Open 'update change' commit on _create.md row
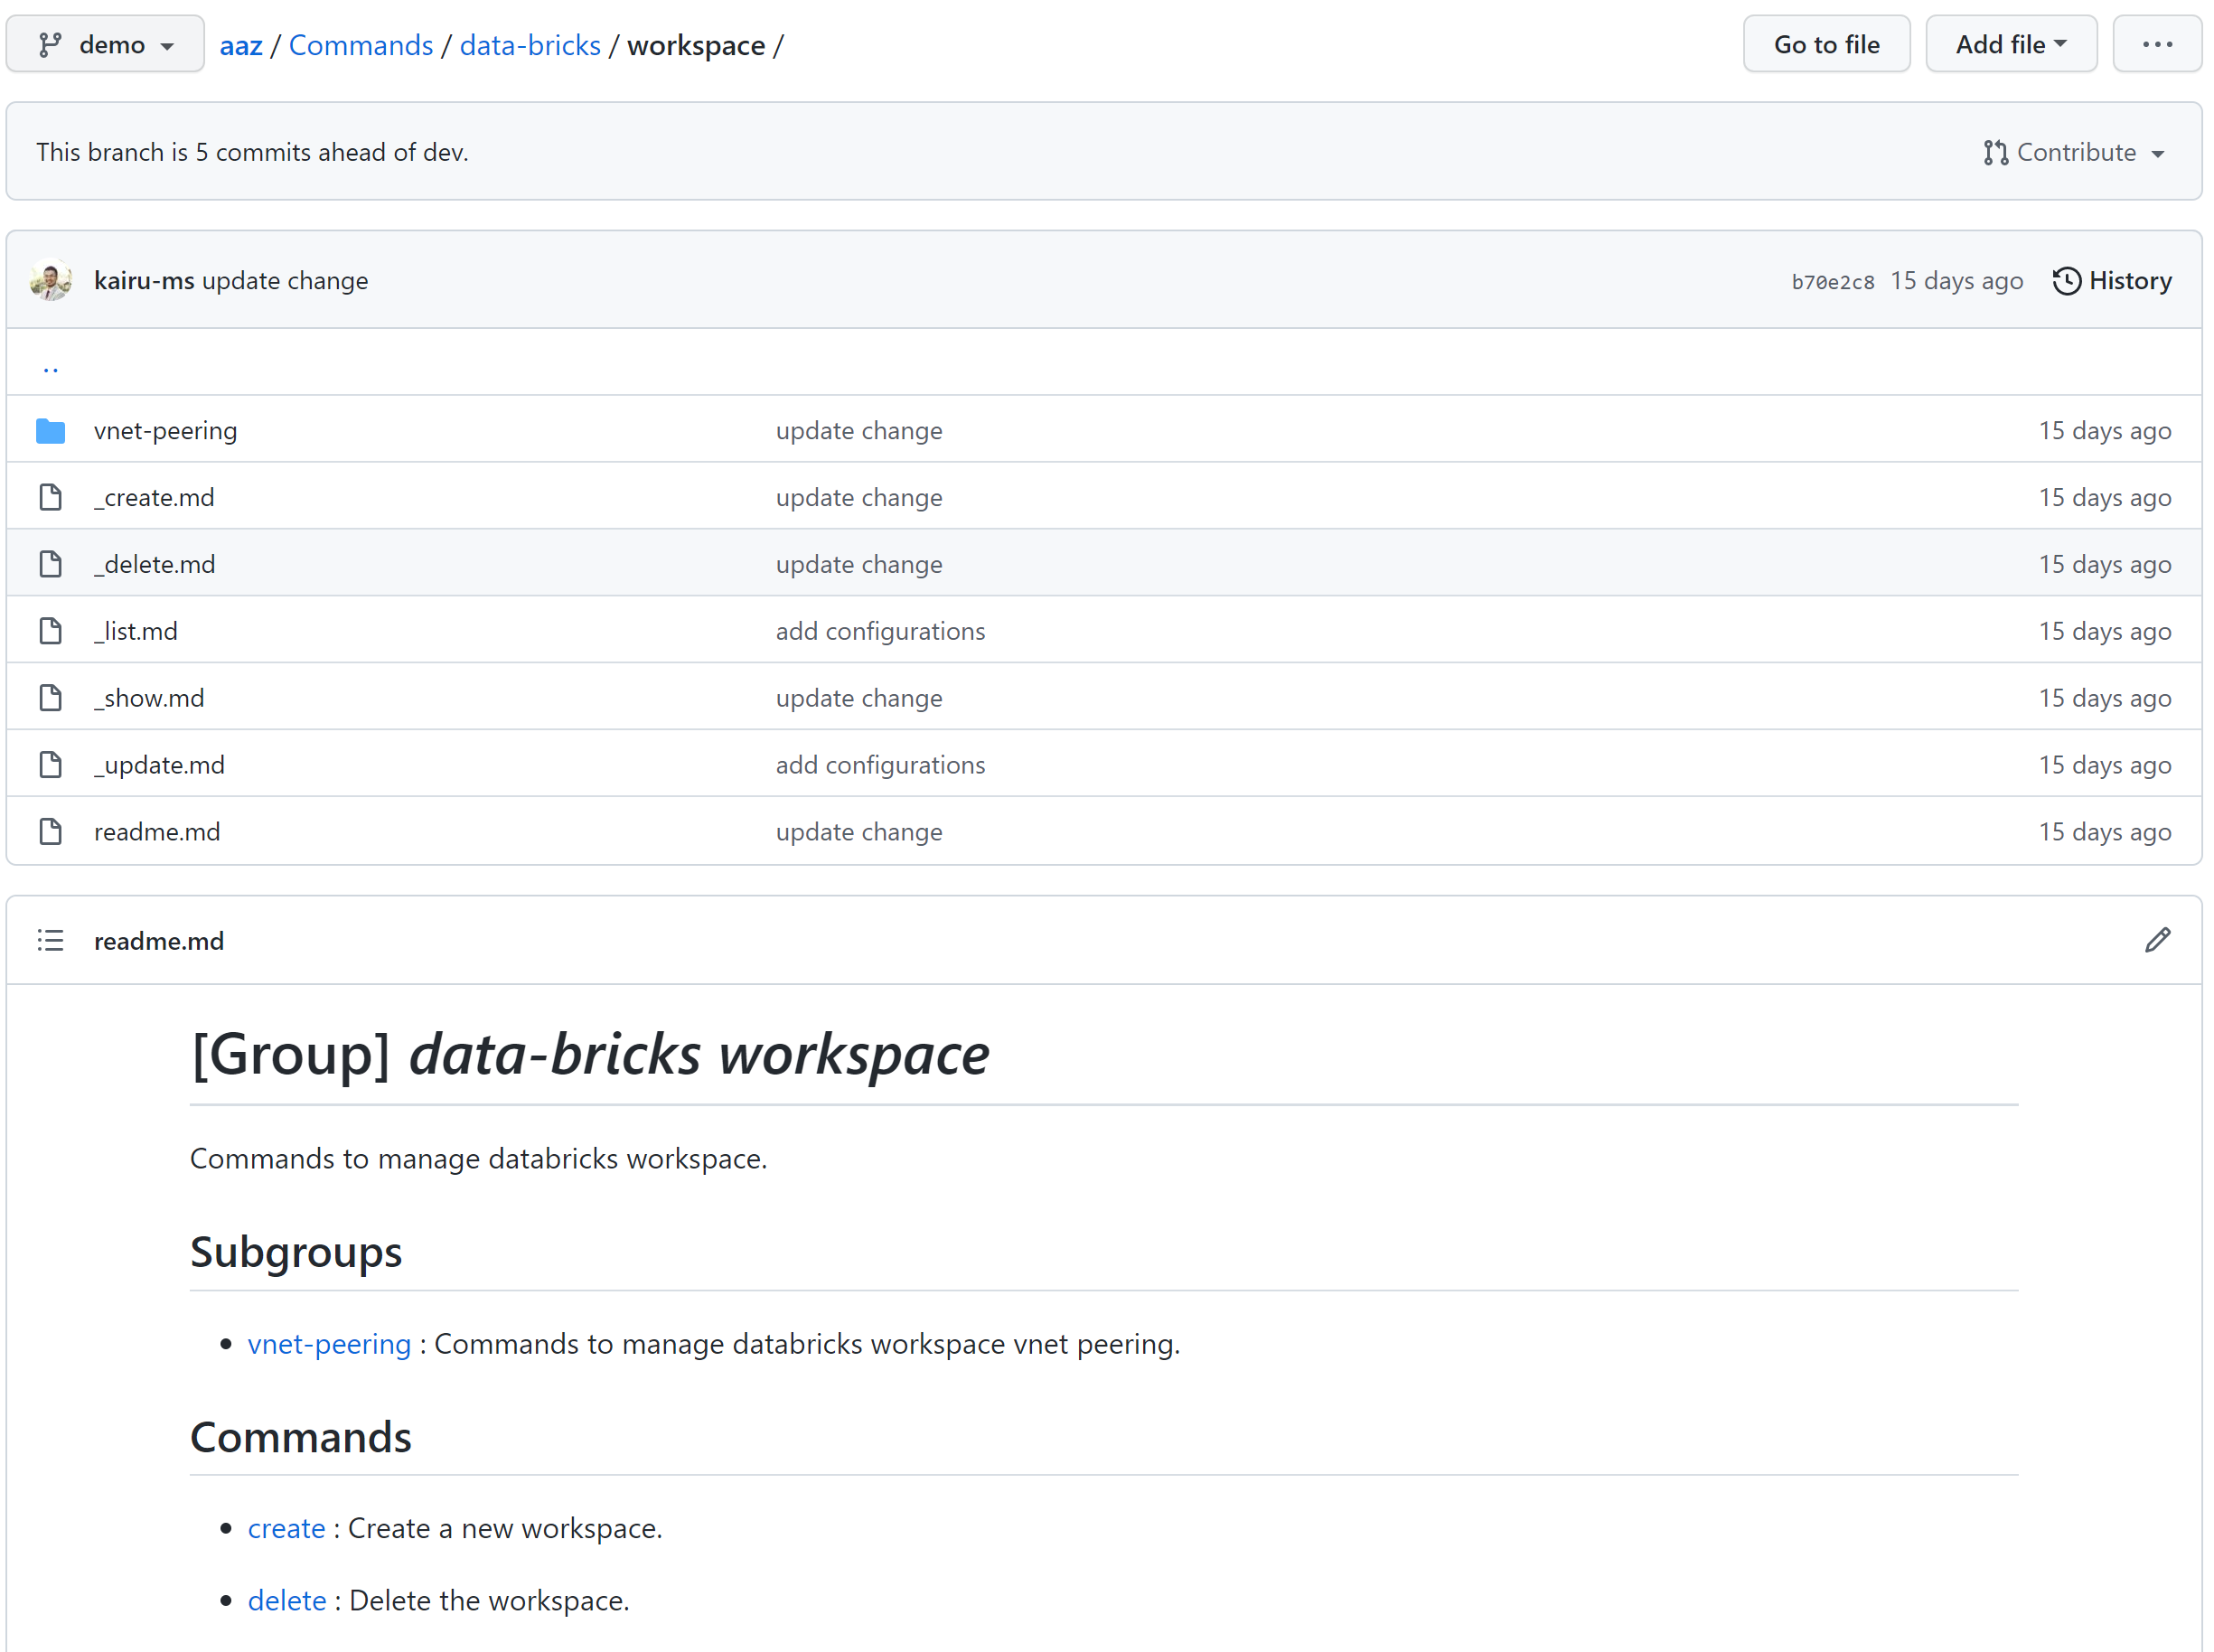Screen dimensions: 2214x1652 (x=859, y=498)
